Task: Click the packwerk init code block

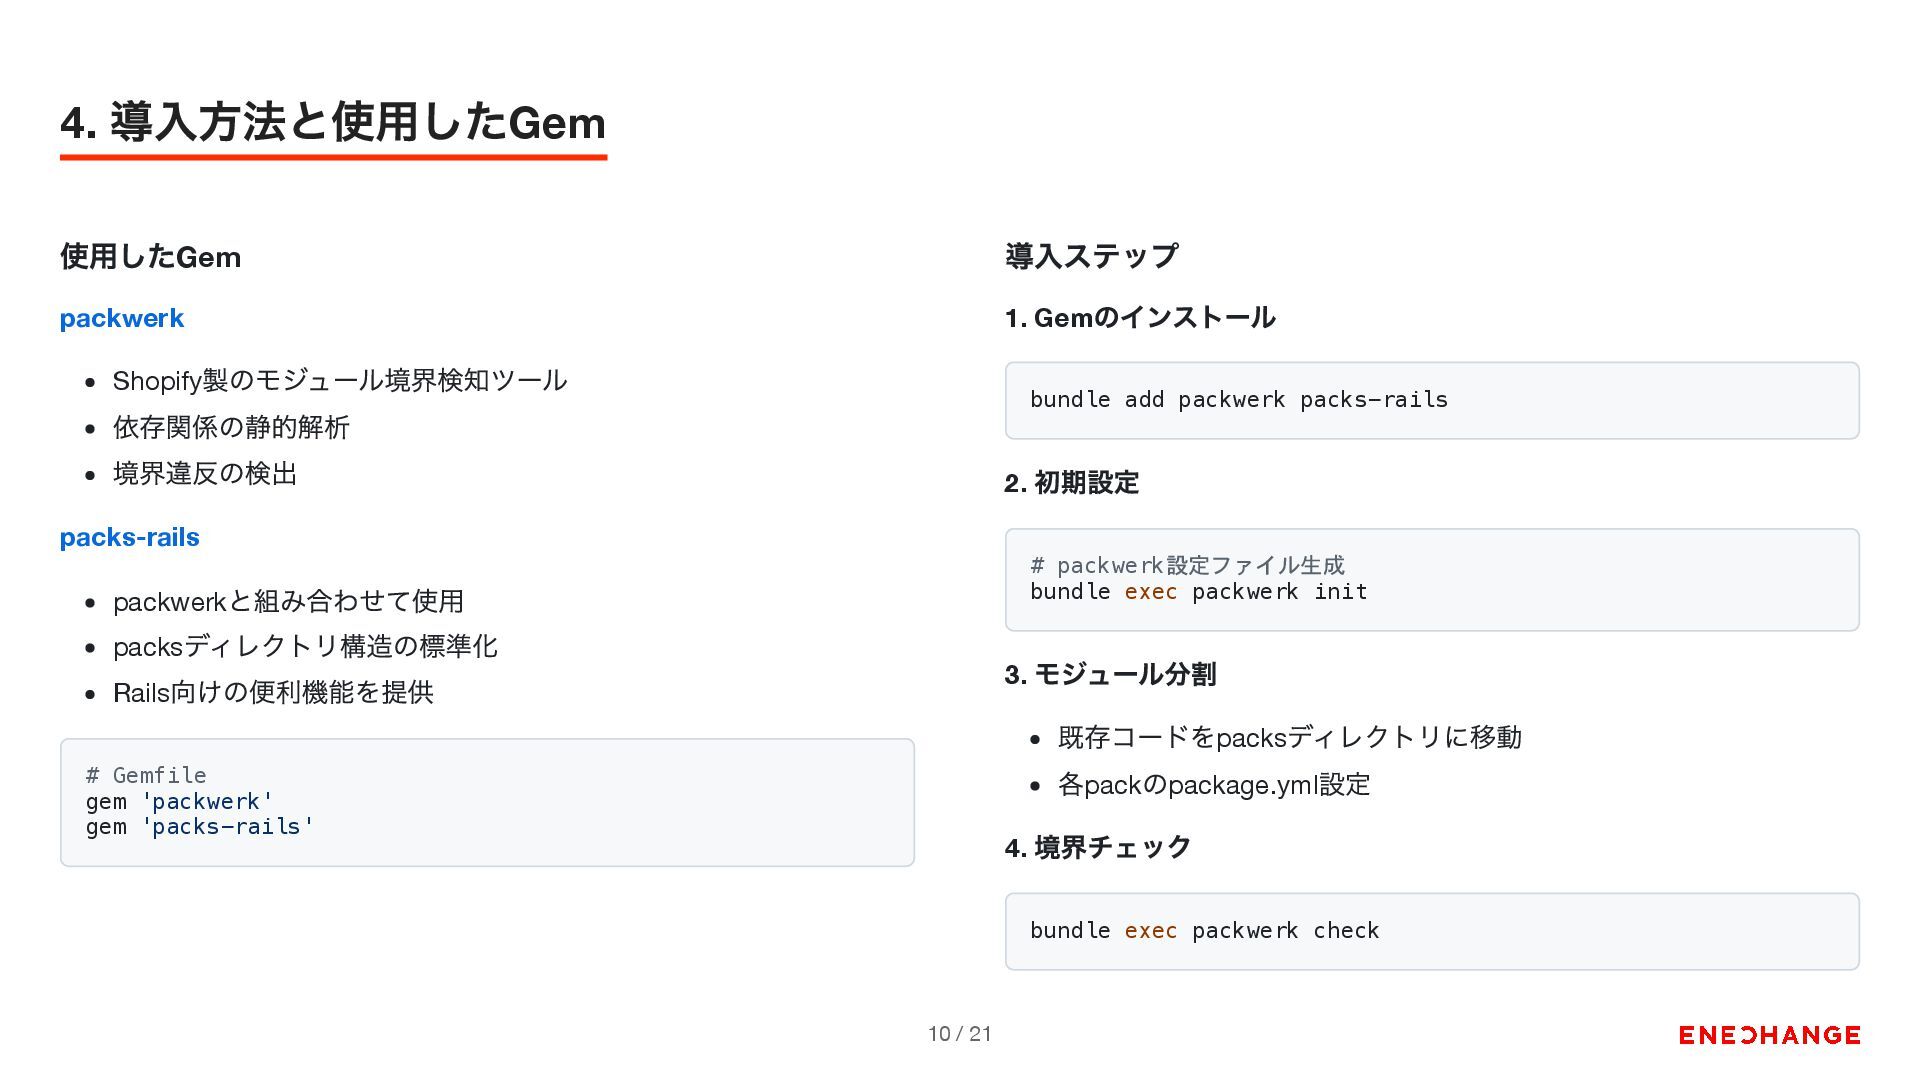Action: point(1432,579)
